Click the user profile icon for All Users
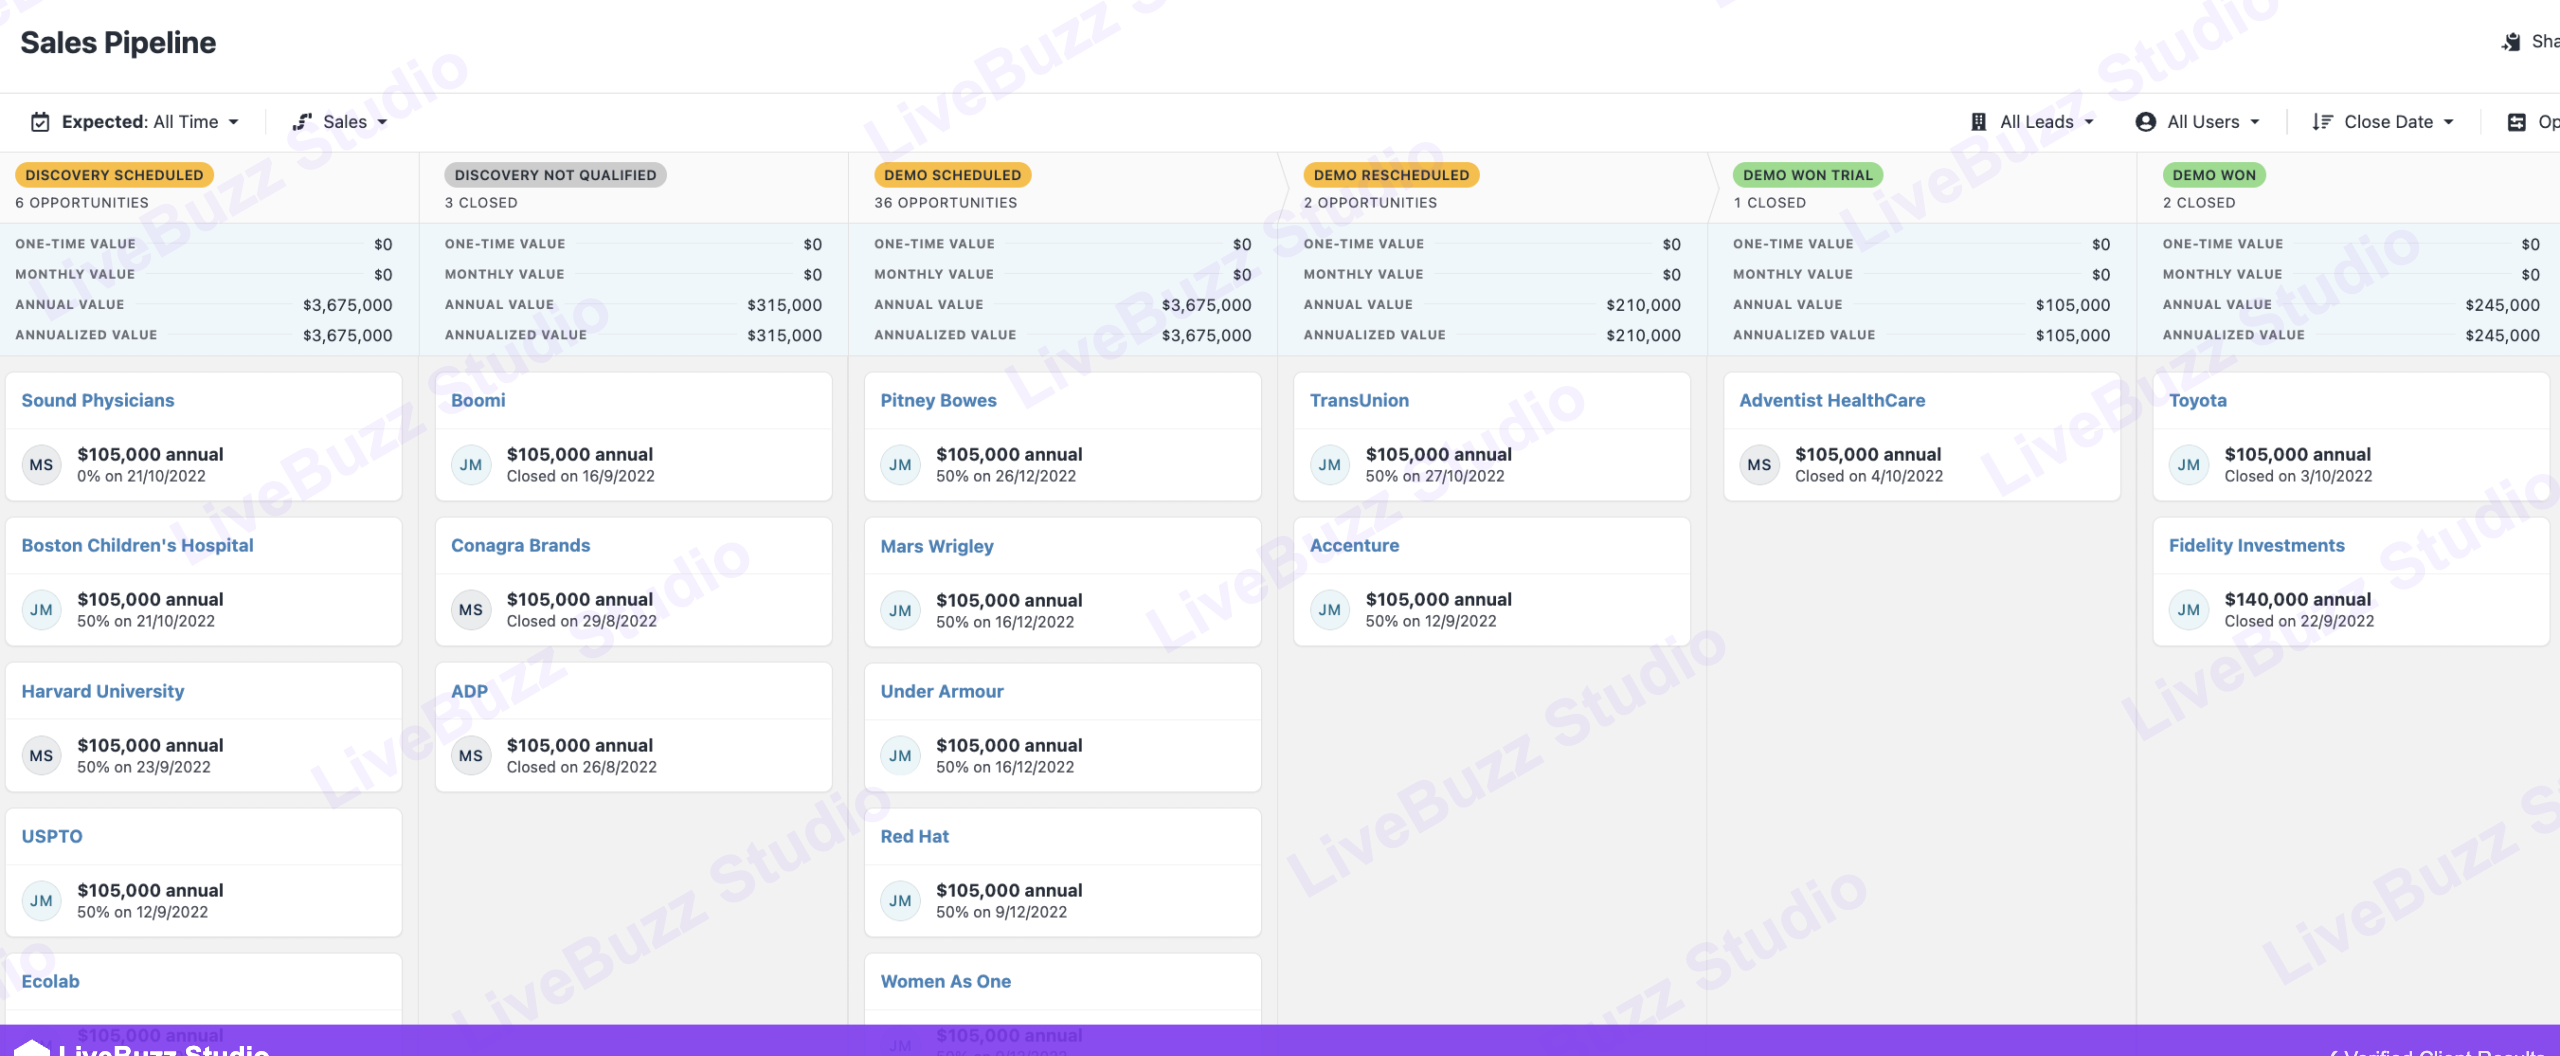The width and height of the screenshot is (2560, 1056). (x=2145, y=122)
